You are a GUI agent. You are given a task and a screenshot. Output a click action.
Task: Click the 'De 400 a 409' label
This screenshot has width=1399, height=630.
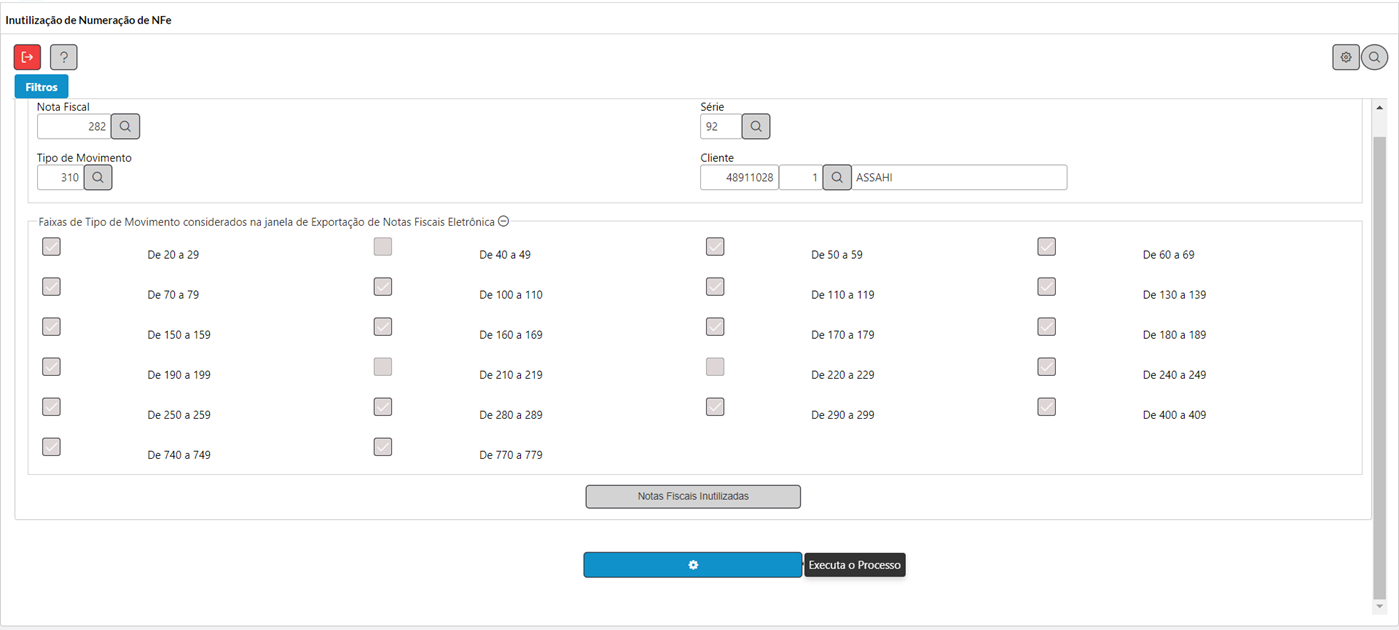(x=1174, y=415)
